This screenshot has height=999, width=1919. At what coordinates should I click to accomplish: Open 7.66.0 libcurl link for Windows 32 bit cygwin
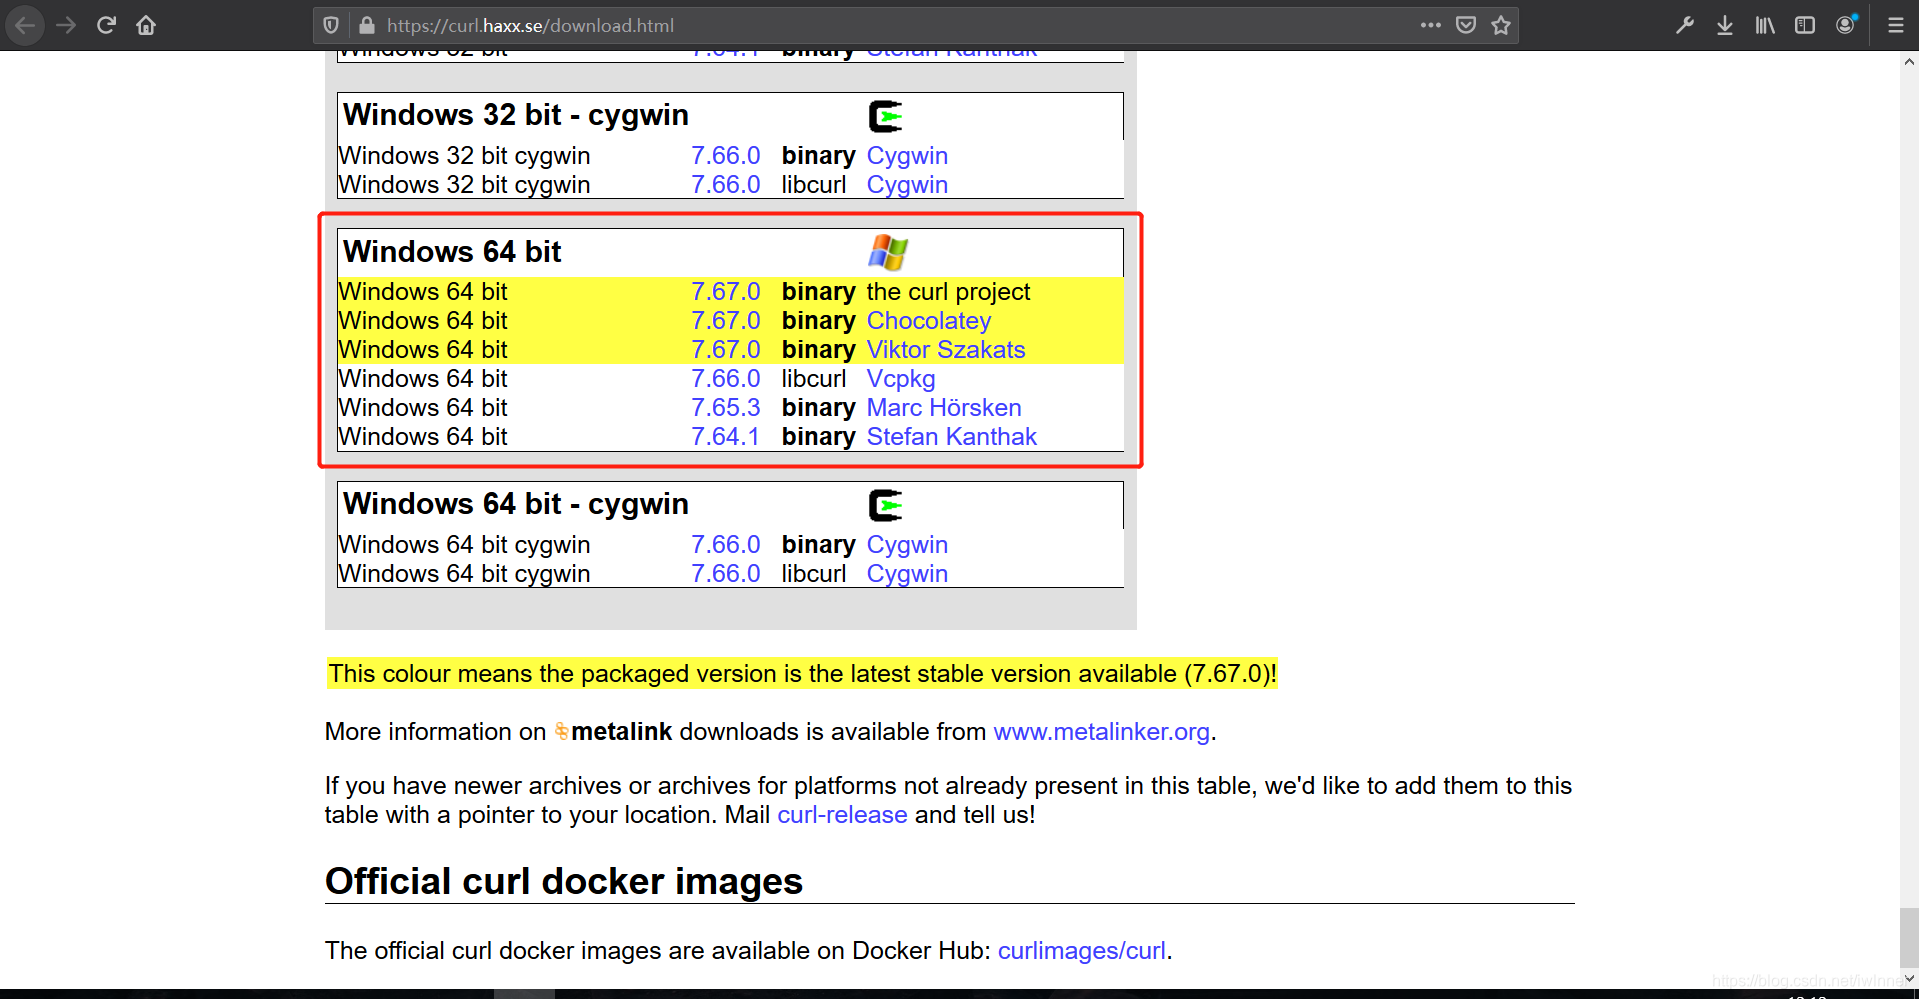click(x=726, y=185)
